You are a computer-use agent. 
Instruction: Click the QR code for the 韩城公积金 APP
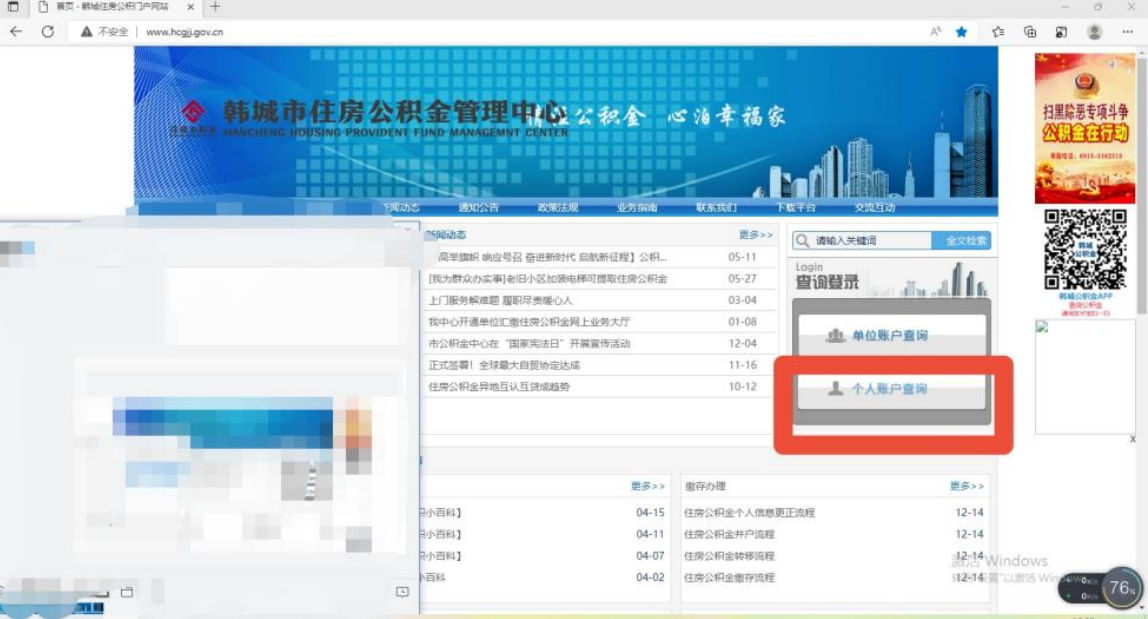[x=1085, y=249]
